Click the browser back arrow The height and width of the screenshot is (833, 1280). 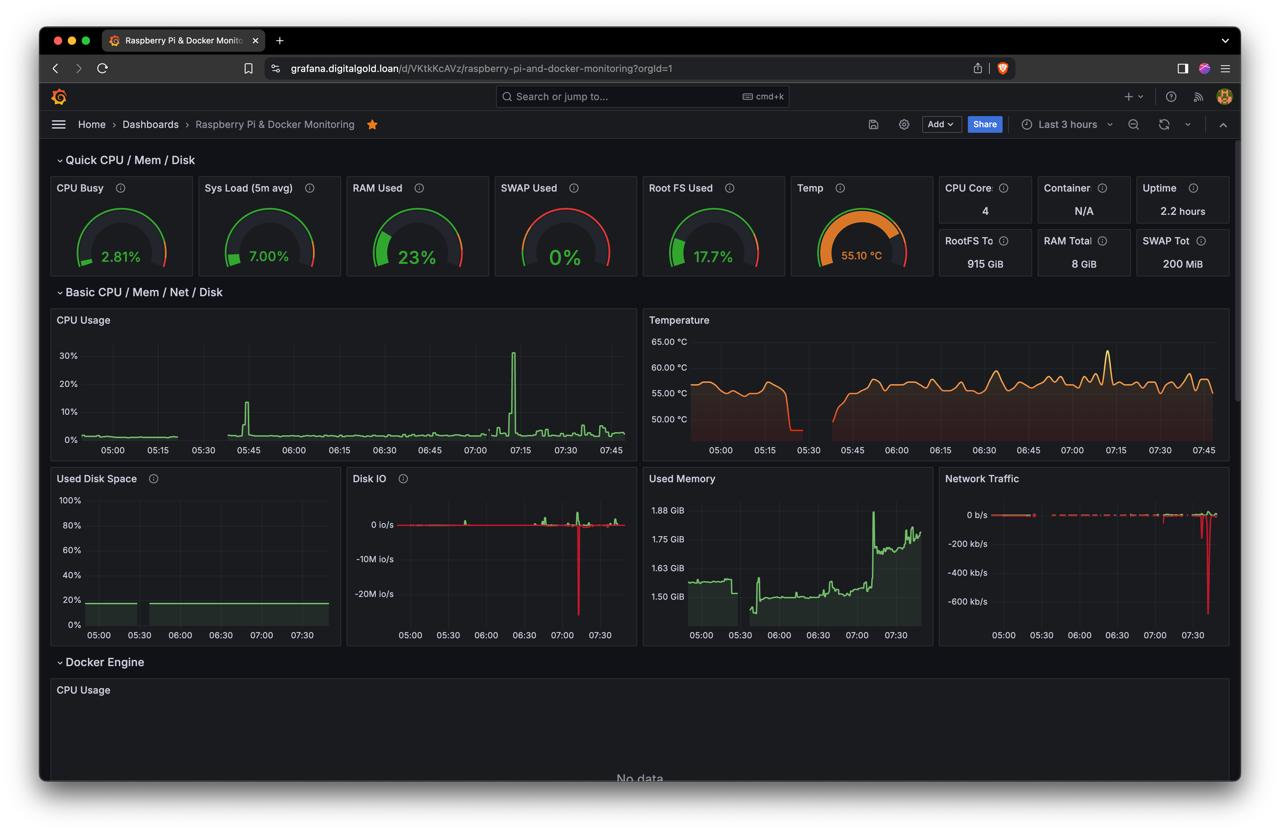56,68
